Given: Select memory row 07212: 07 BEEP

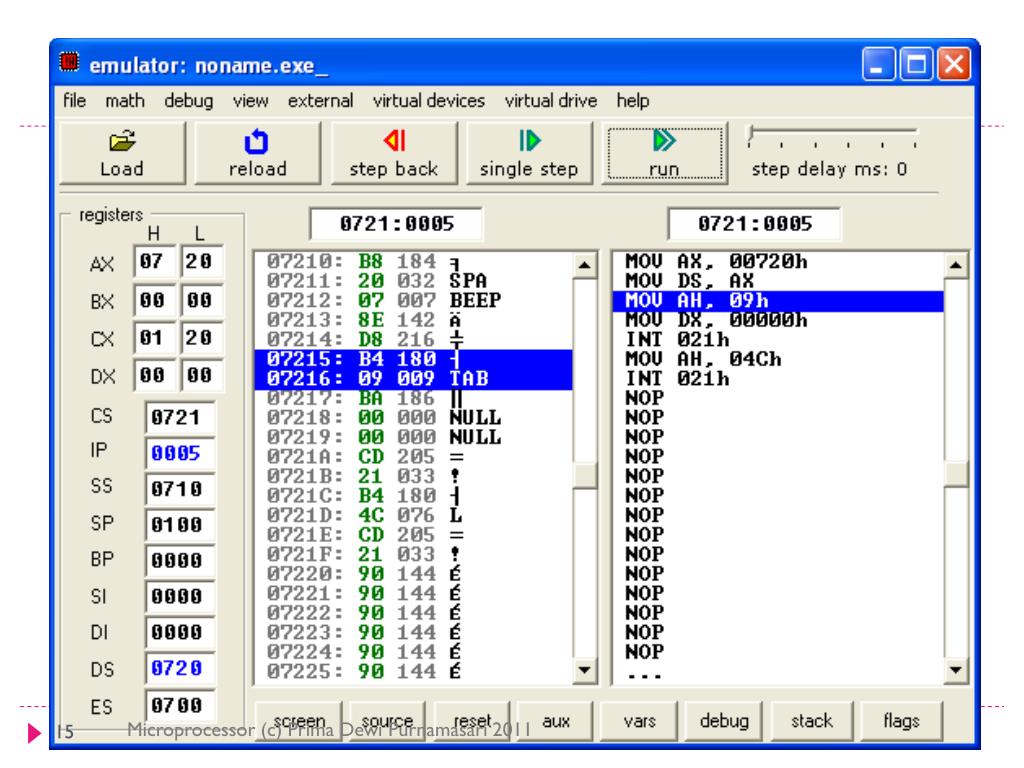Looking at the screenshot, I should click(413, 301).
